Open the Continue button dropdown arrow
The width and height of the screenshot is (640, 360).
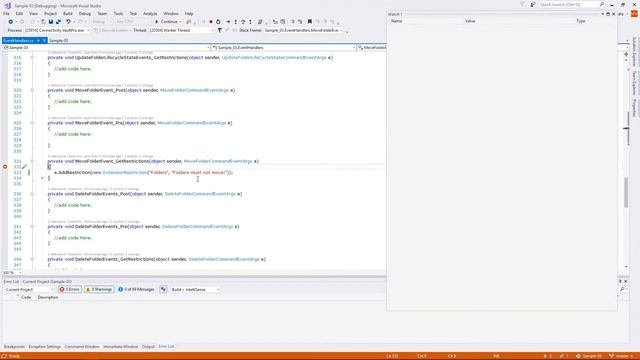click(x=180, y=22)
